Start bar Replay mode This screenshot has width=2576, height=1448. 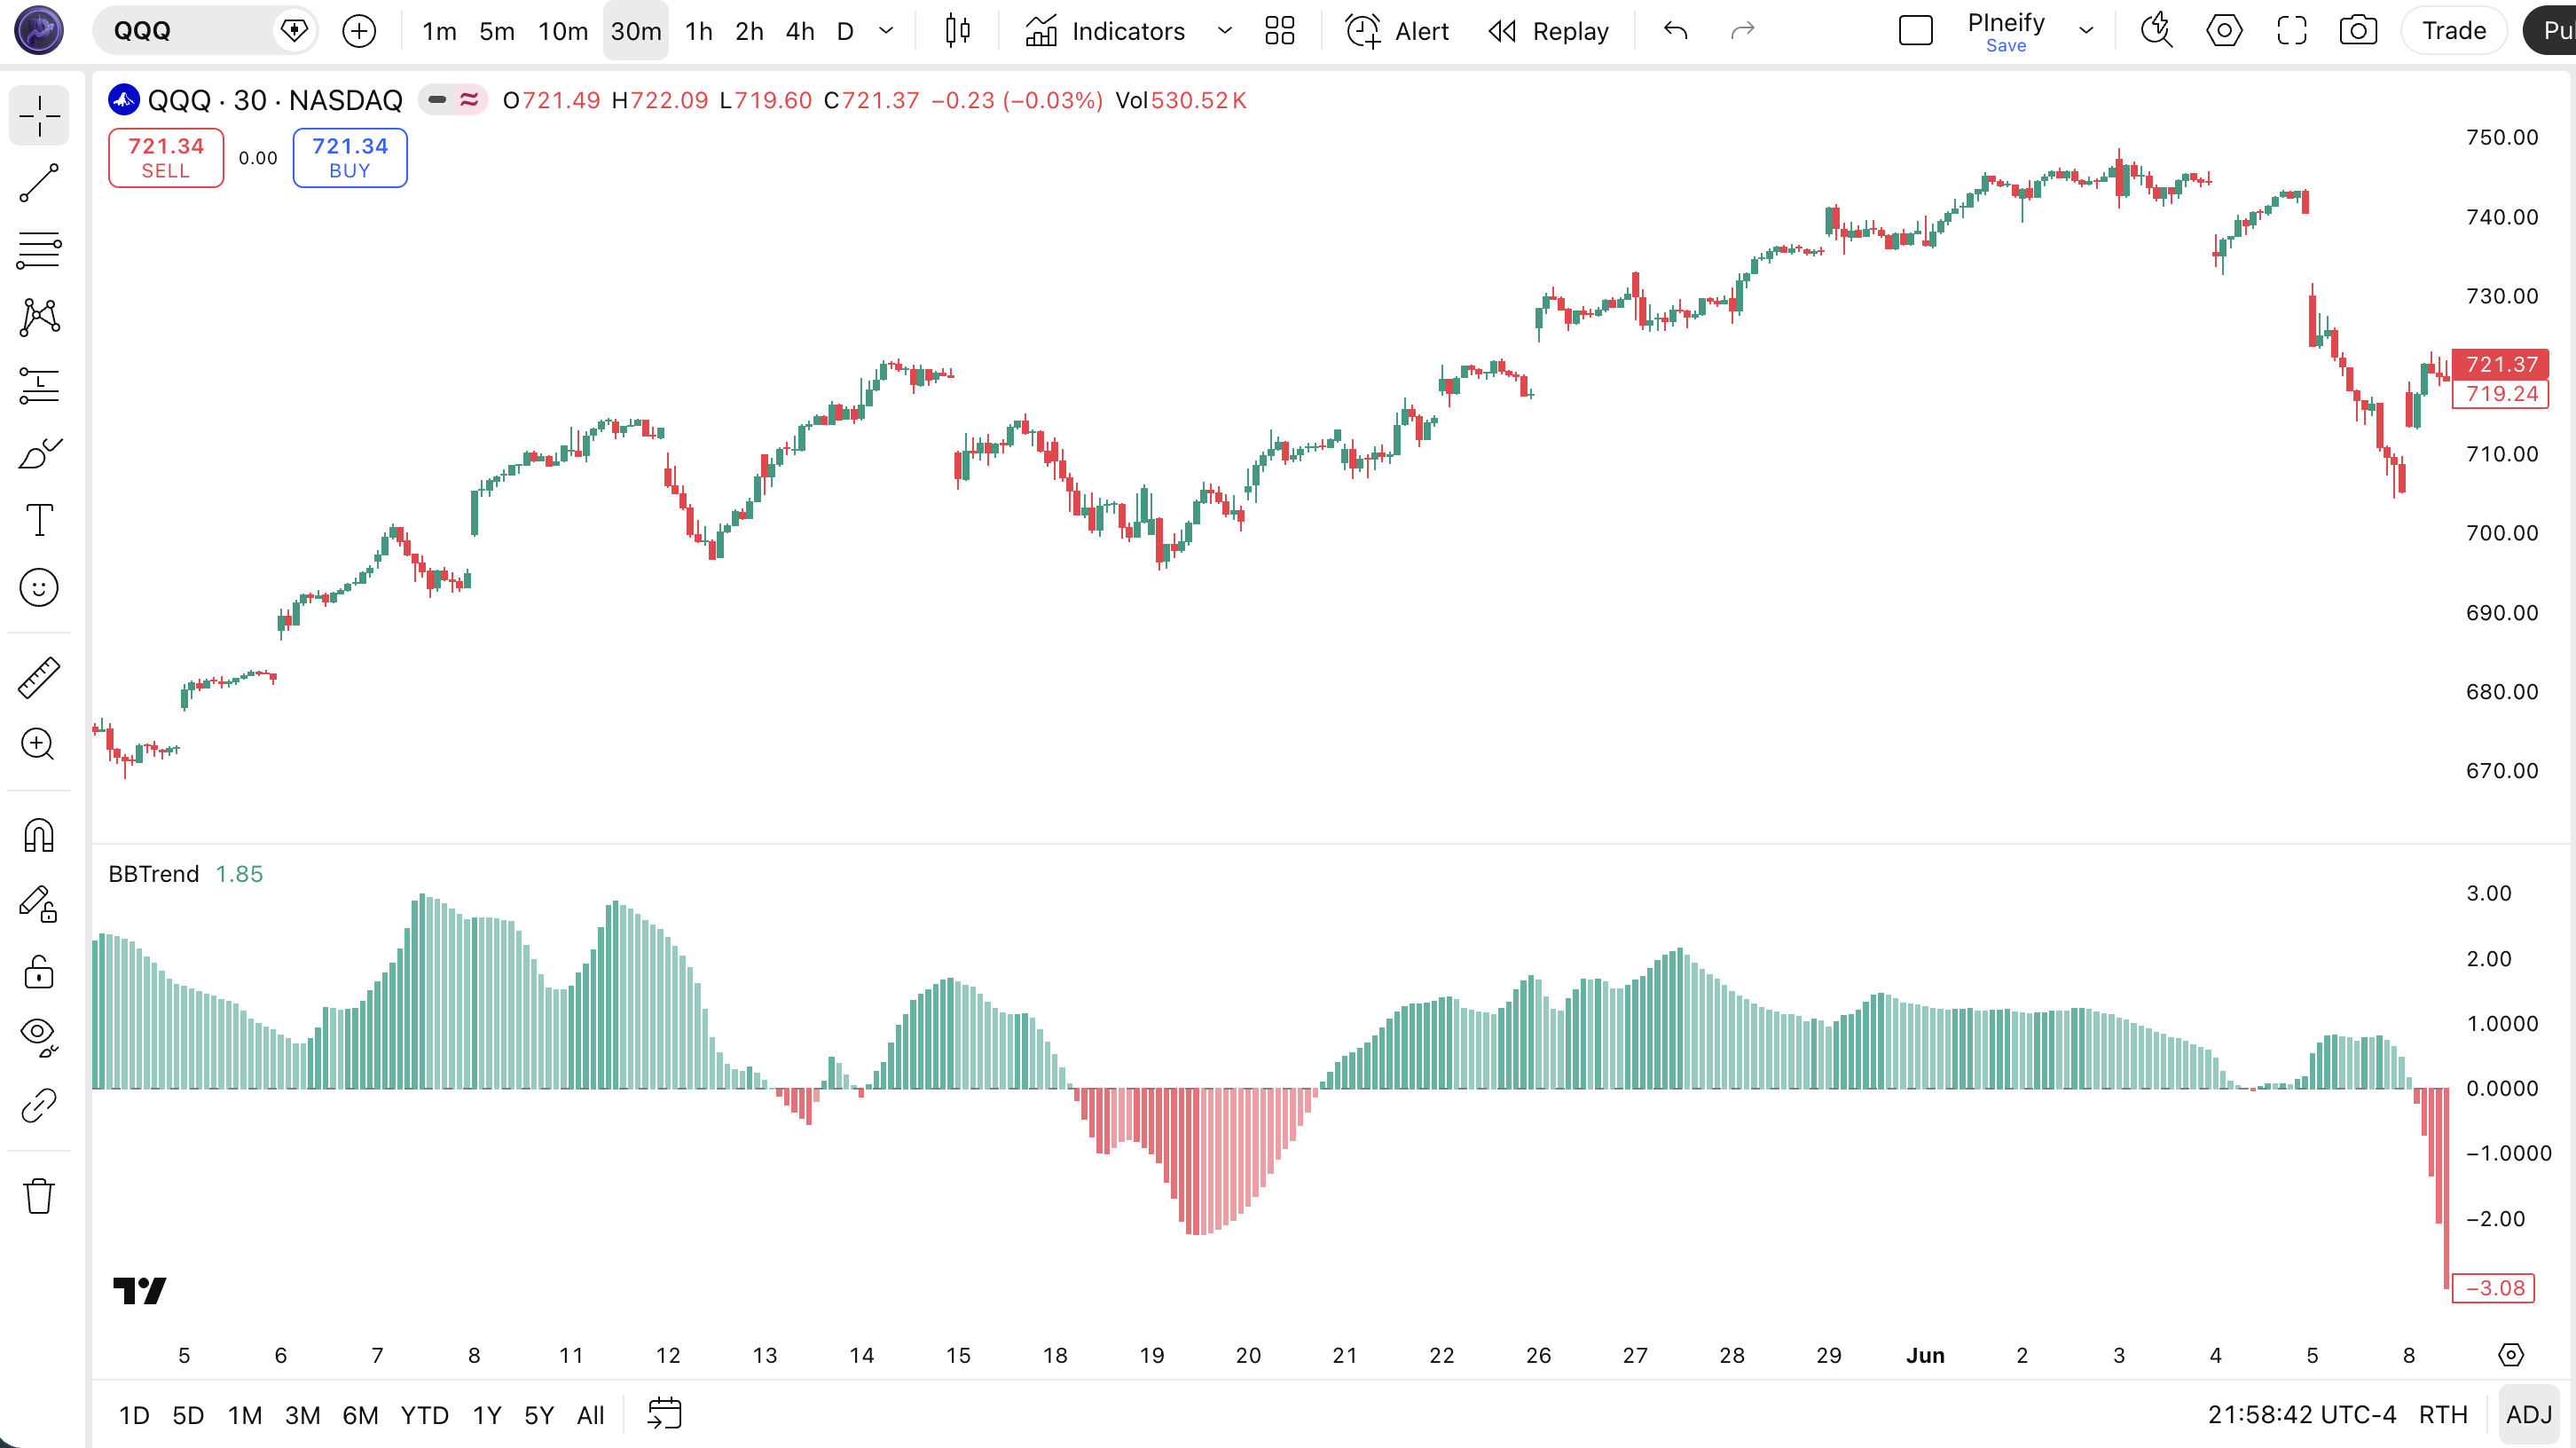pyautogui.click(x=1548, y=31)
